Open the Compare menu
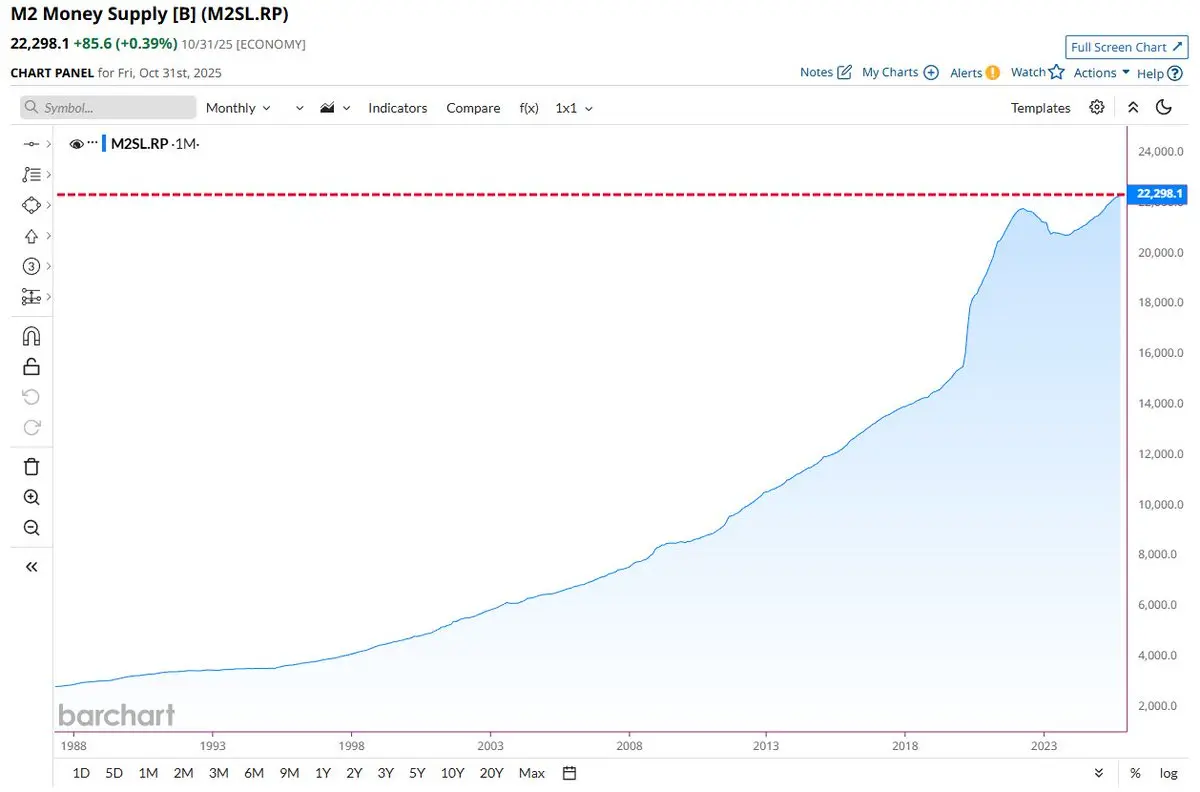 pos(473,108)
